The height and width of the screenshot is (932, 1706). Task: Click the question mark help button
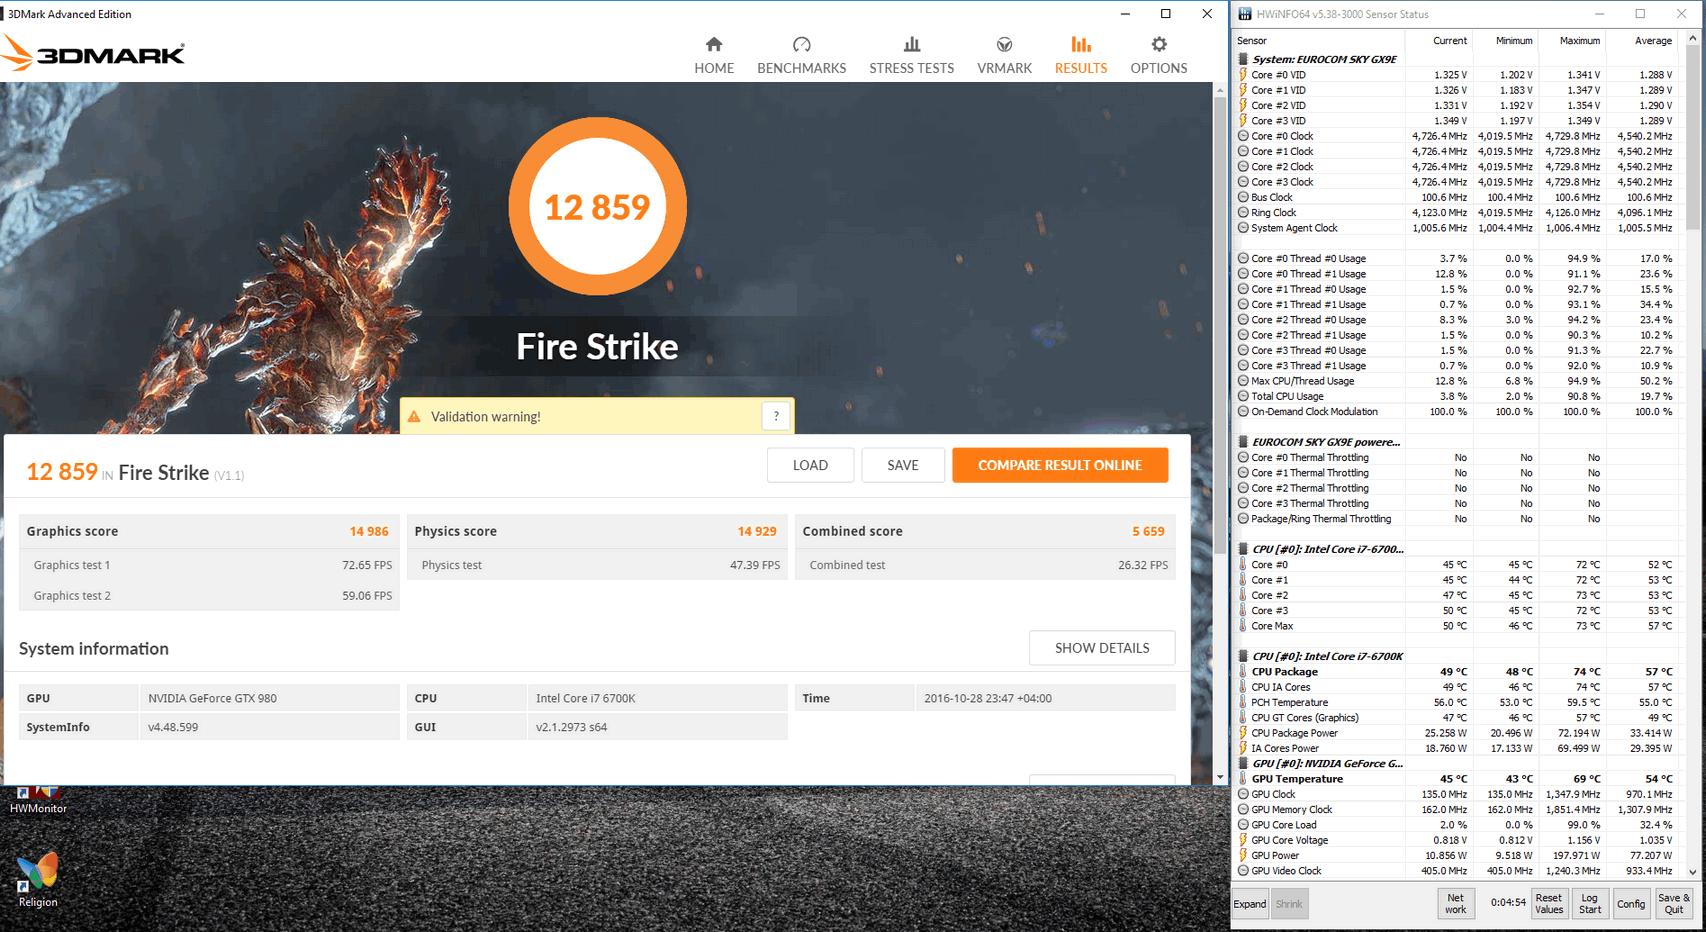[776, 416]
